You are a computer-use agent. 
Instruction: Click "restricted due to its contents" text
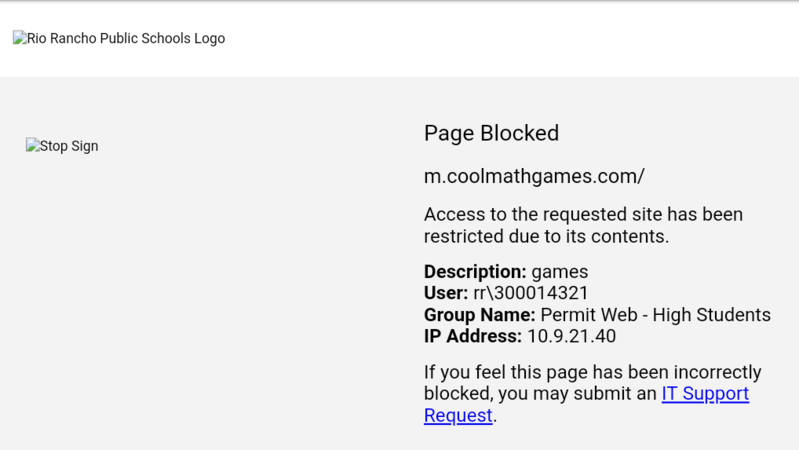coord(546,237)
